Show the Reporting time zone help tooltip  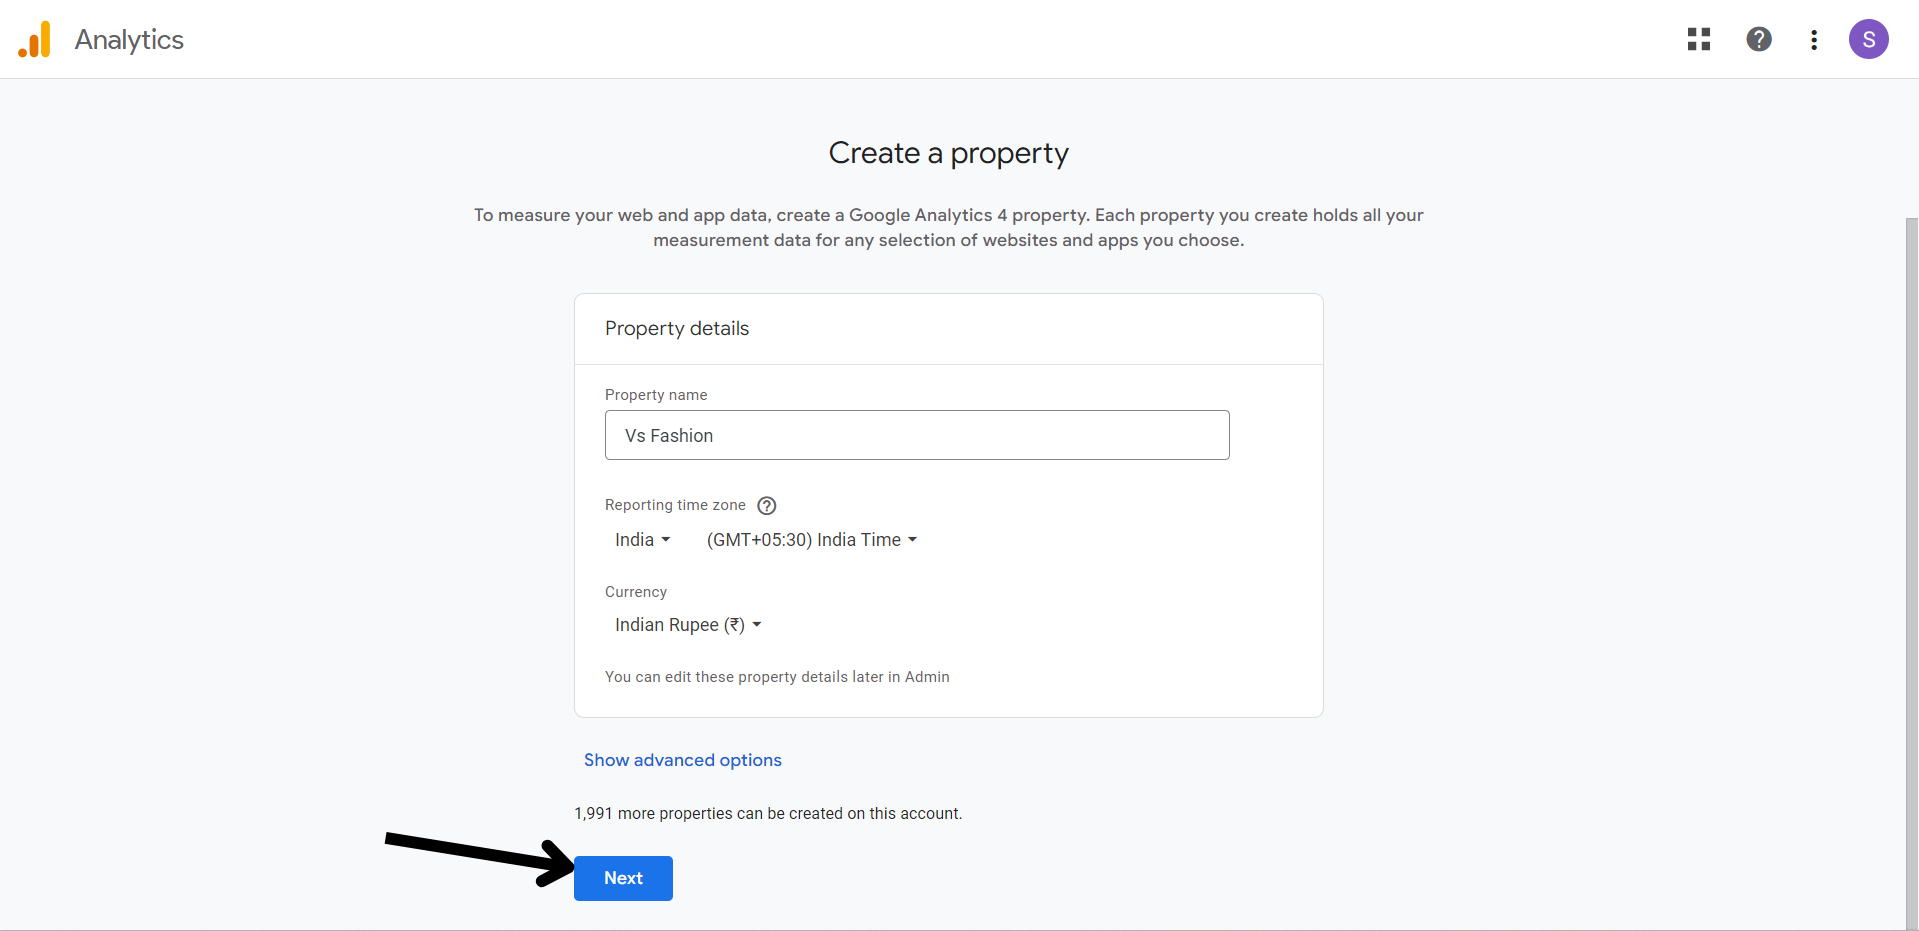tap(767, 506)
